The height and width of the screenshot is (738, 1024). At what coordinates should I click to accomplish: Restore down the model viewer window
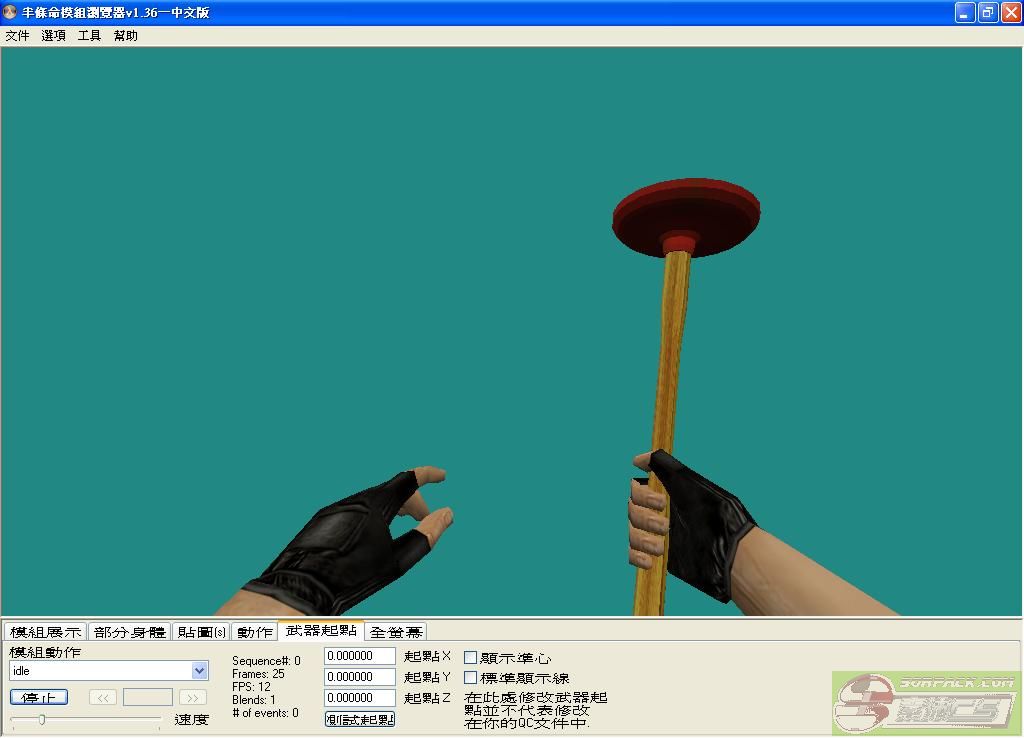point(987,13)
